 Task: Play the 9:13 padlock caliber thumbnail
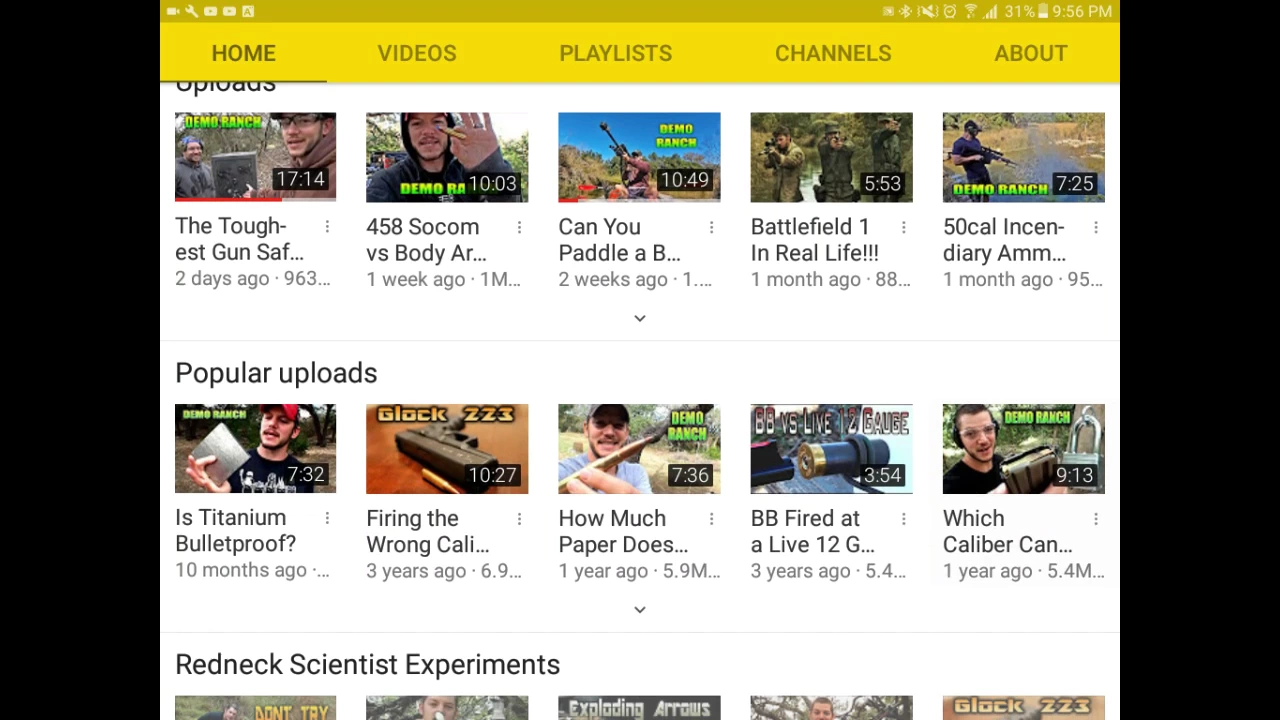[1023, 449]
